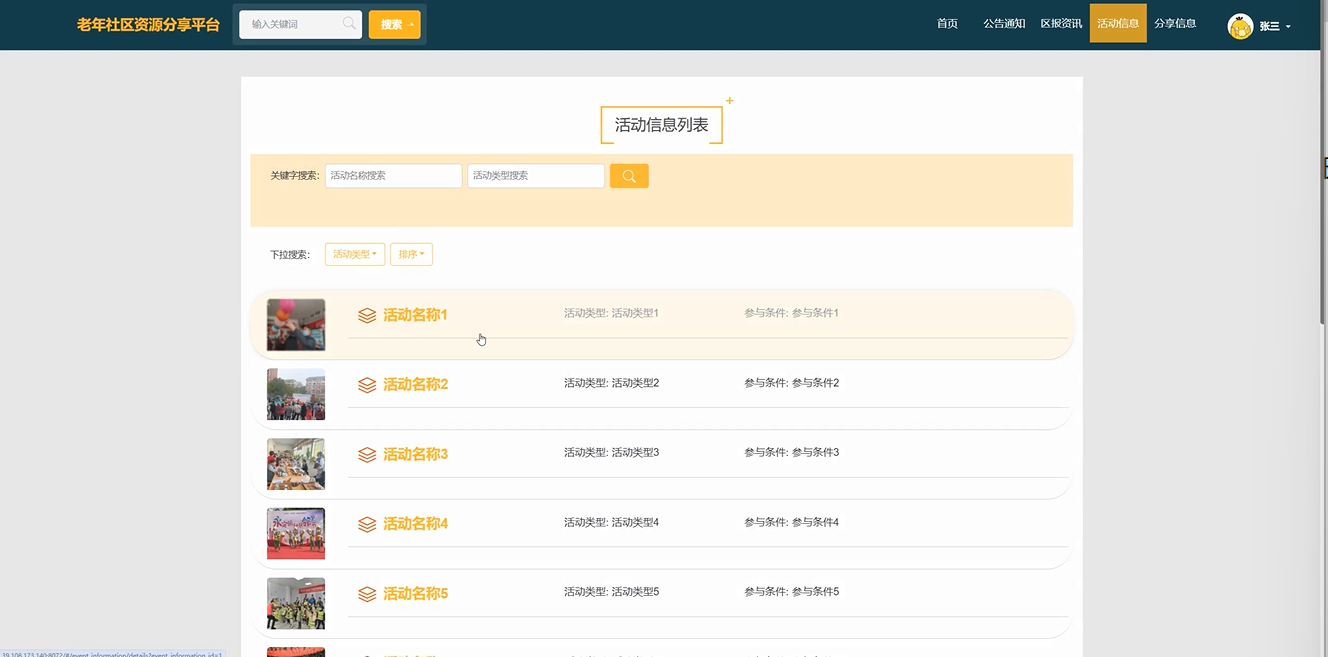Click the text 活动类型: 活动类型2

coord(611,383)
